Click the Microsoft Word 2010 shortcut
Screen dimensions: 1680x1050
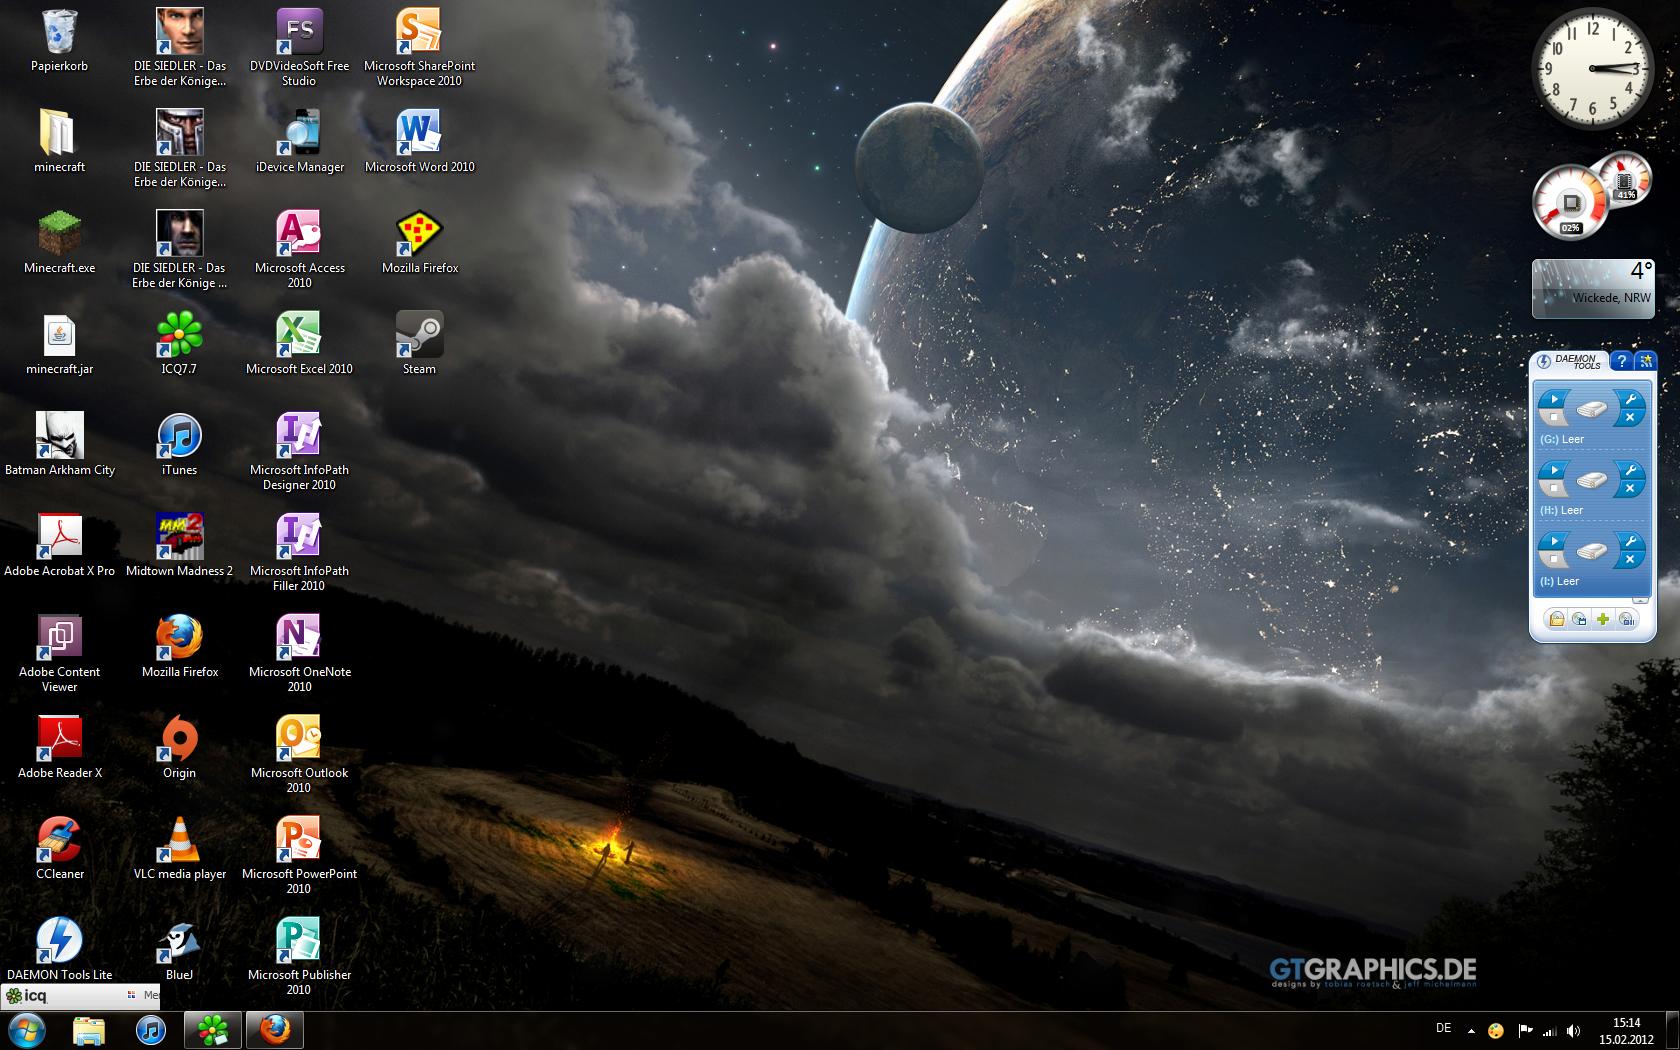click(x=419, y=133)
